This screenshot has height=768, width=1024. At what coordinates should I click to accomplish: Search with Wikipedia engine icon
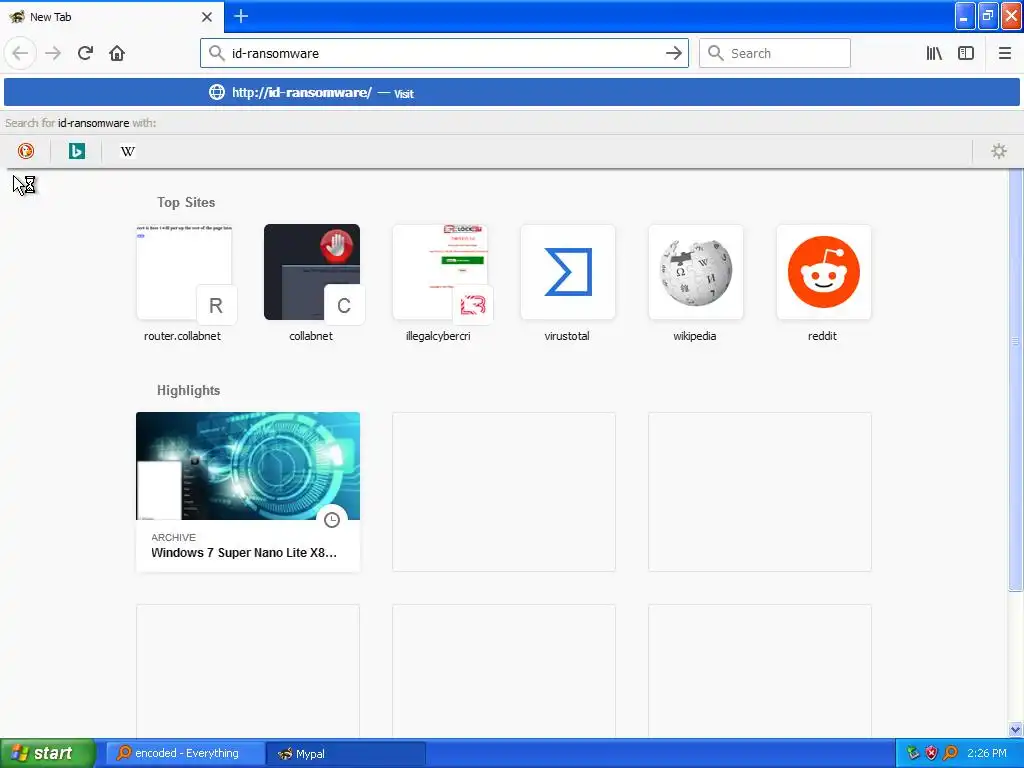127,151
